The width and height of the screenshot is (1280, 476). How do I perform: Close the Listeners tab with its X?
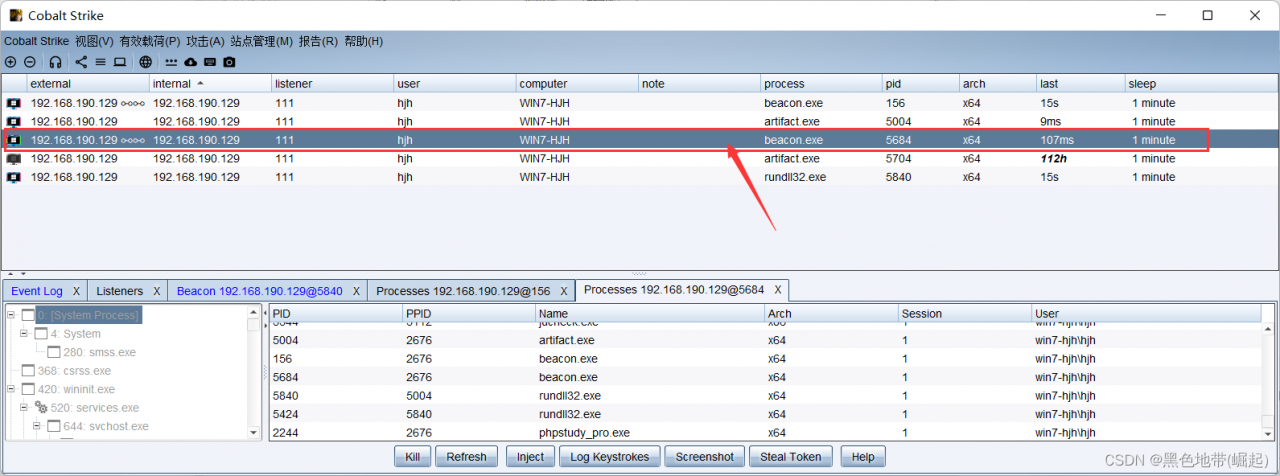[156, 291]
